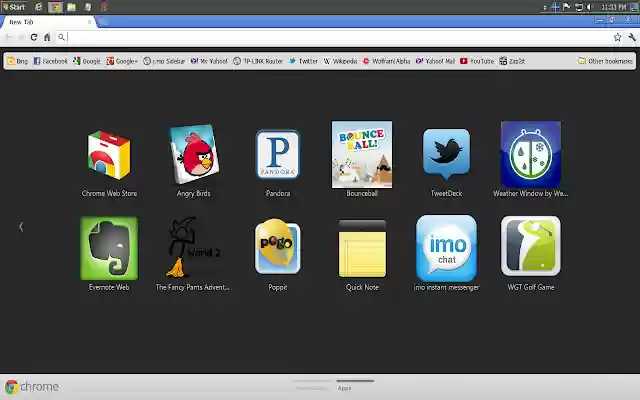Open the Wolfram|Alpha bookmark

click(386, 61)
